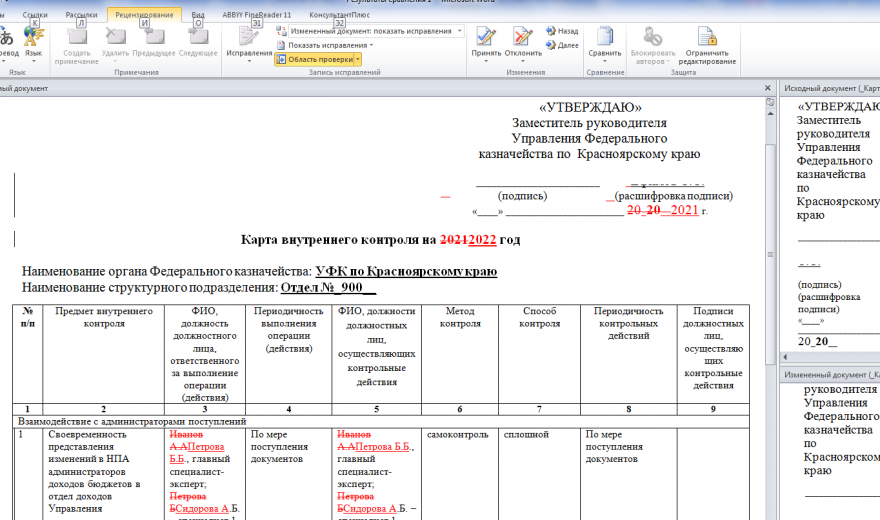Select the Рецензирование tab
Screen dimensions: 880x520
(x=144, y=15)
